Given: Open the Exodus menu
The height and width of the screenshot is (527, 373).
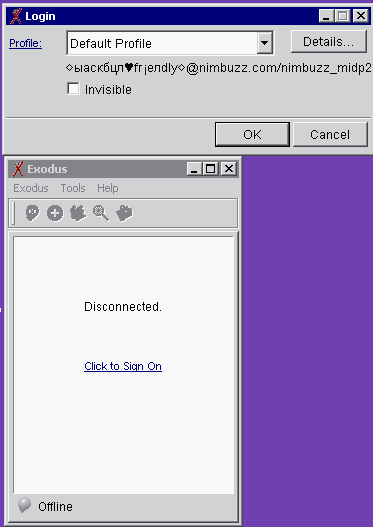Looking at the screenshot, I should [x=31, y=188].
